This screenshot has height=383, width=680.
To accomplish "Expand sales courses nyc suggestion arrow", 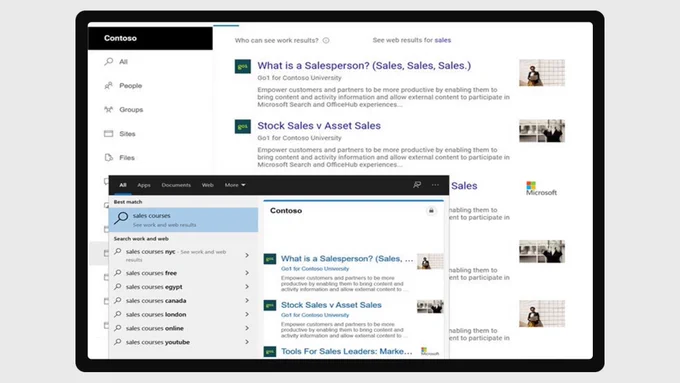I will 247,255.
